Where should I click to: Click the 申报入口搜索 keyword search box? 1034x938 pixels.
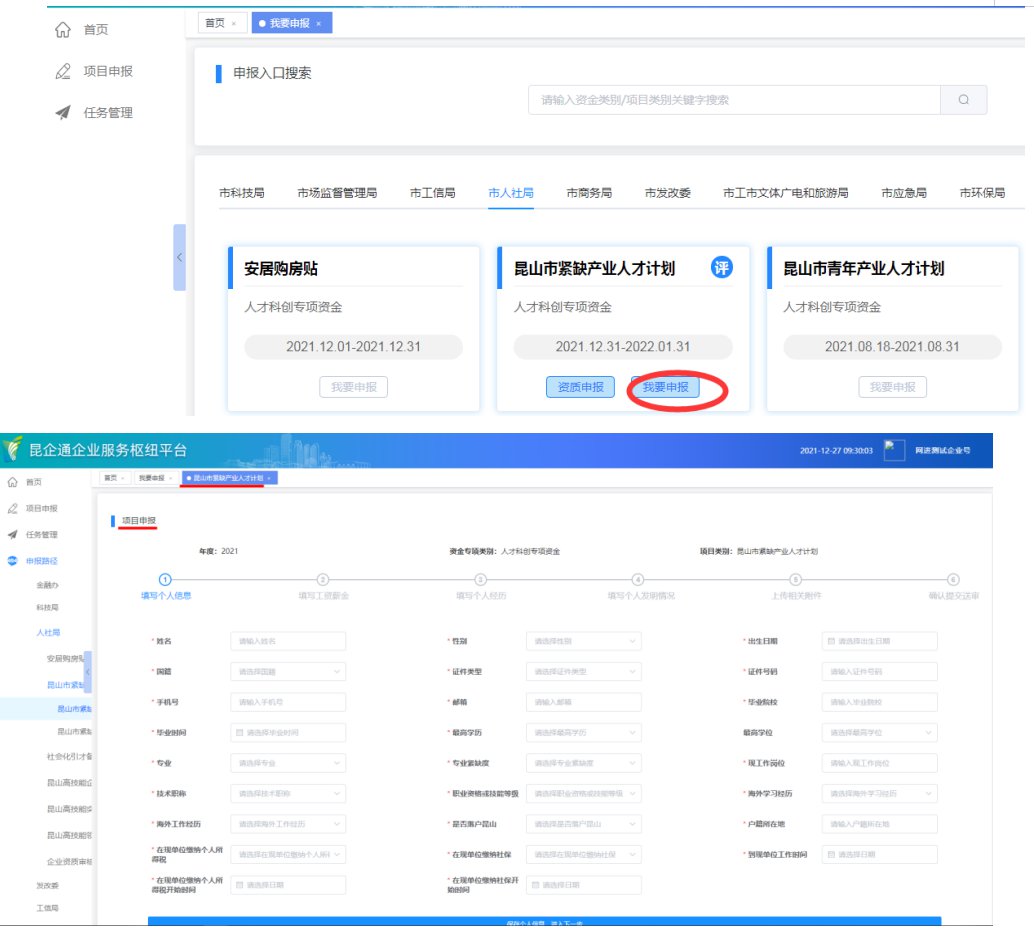(x=734, y=100)
